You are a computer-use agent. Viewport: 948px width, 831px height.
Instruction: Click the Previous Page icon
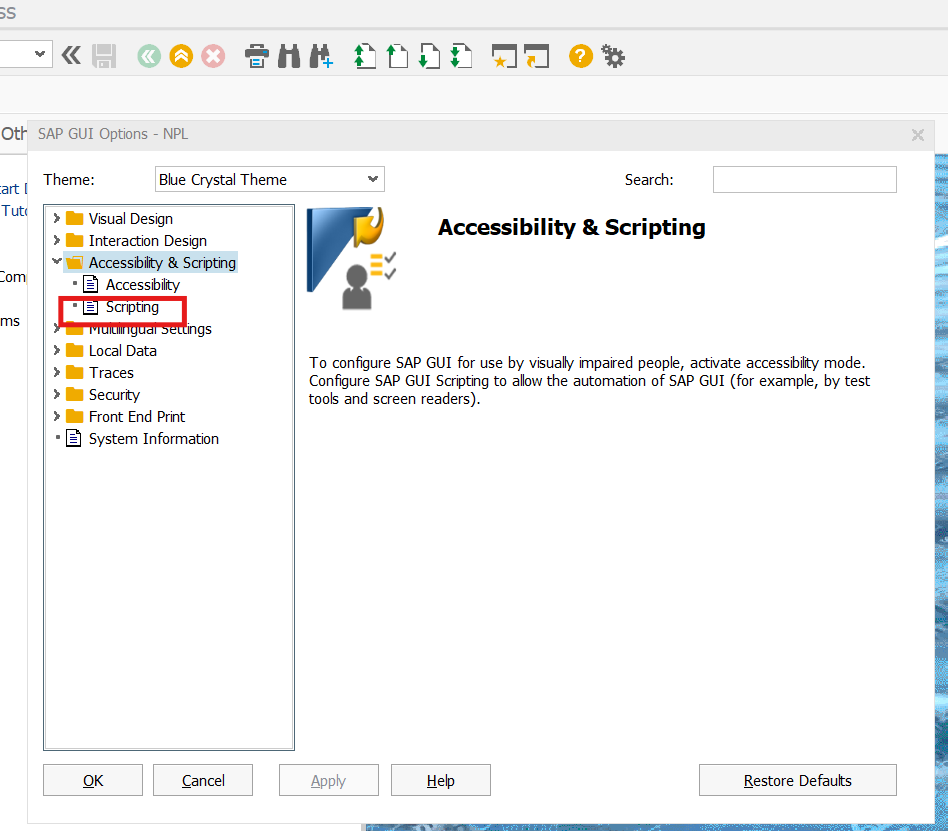click(397, 56)
